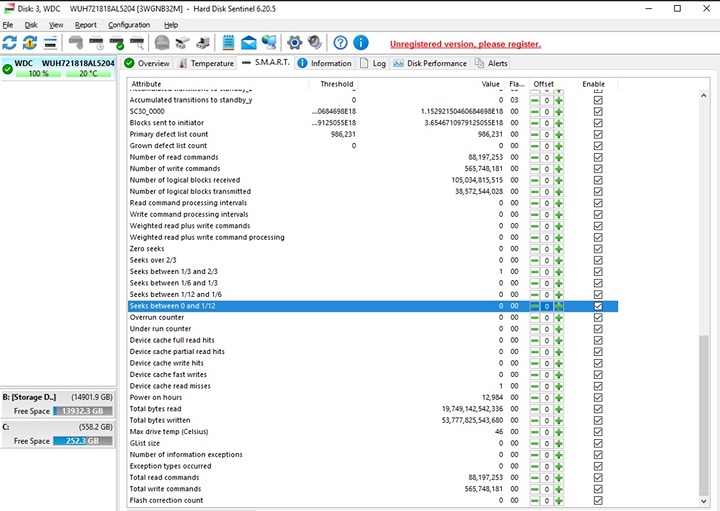Click the refresh icon with warning sign

pos(30,43)
